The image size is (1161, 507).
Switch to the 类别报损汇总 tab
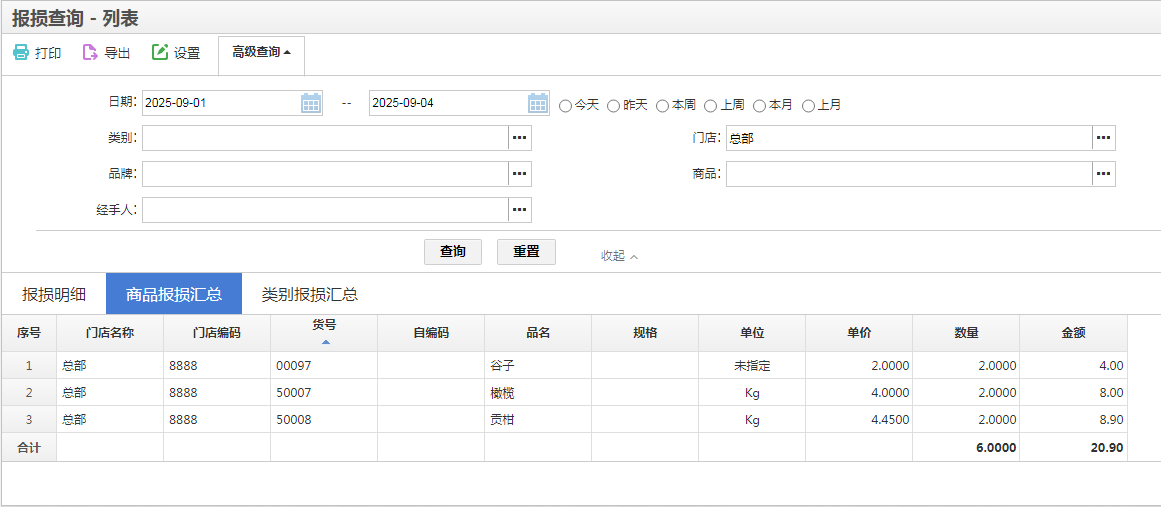[x=310, y=294]
